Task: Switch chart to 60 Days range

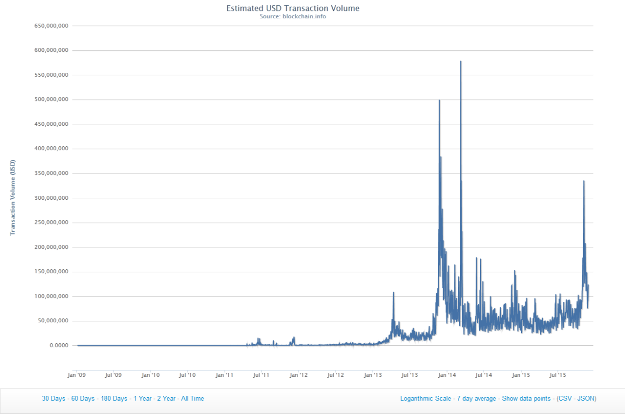Action: point(82,398)
